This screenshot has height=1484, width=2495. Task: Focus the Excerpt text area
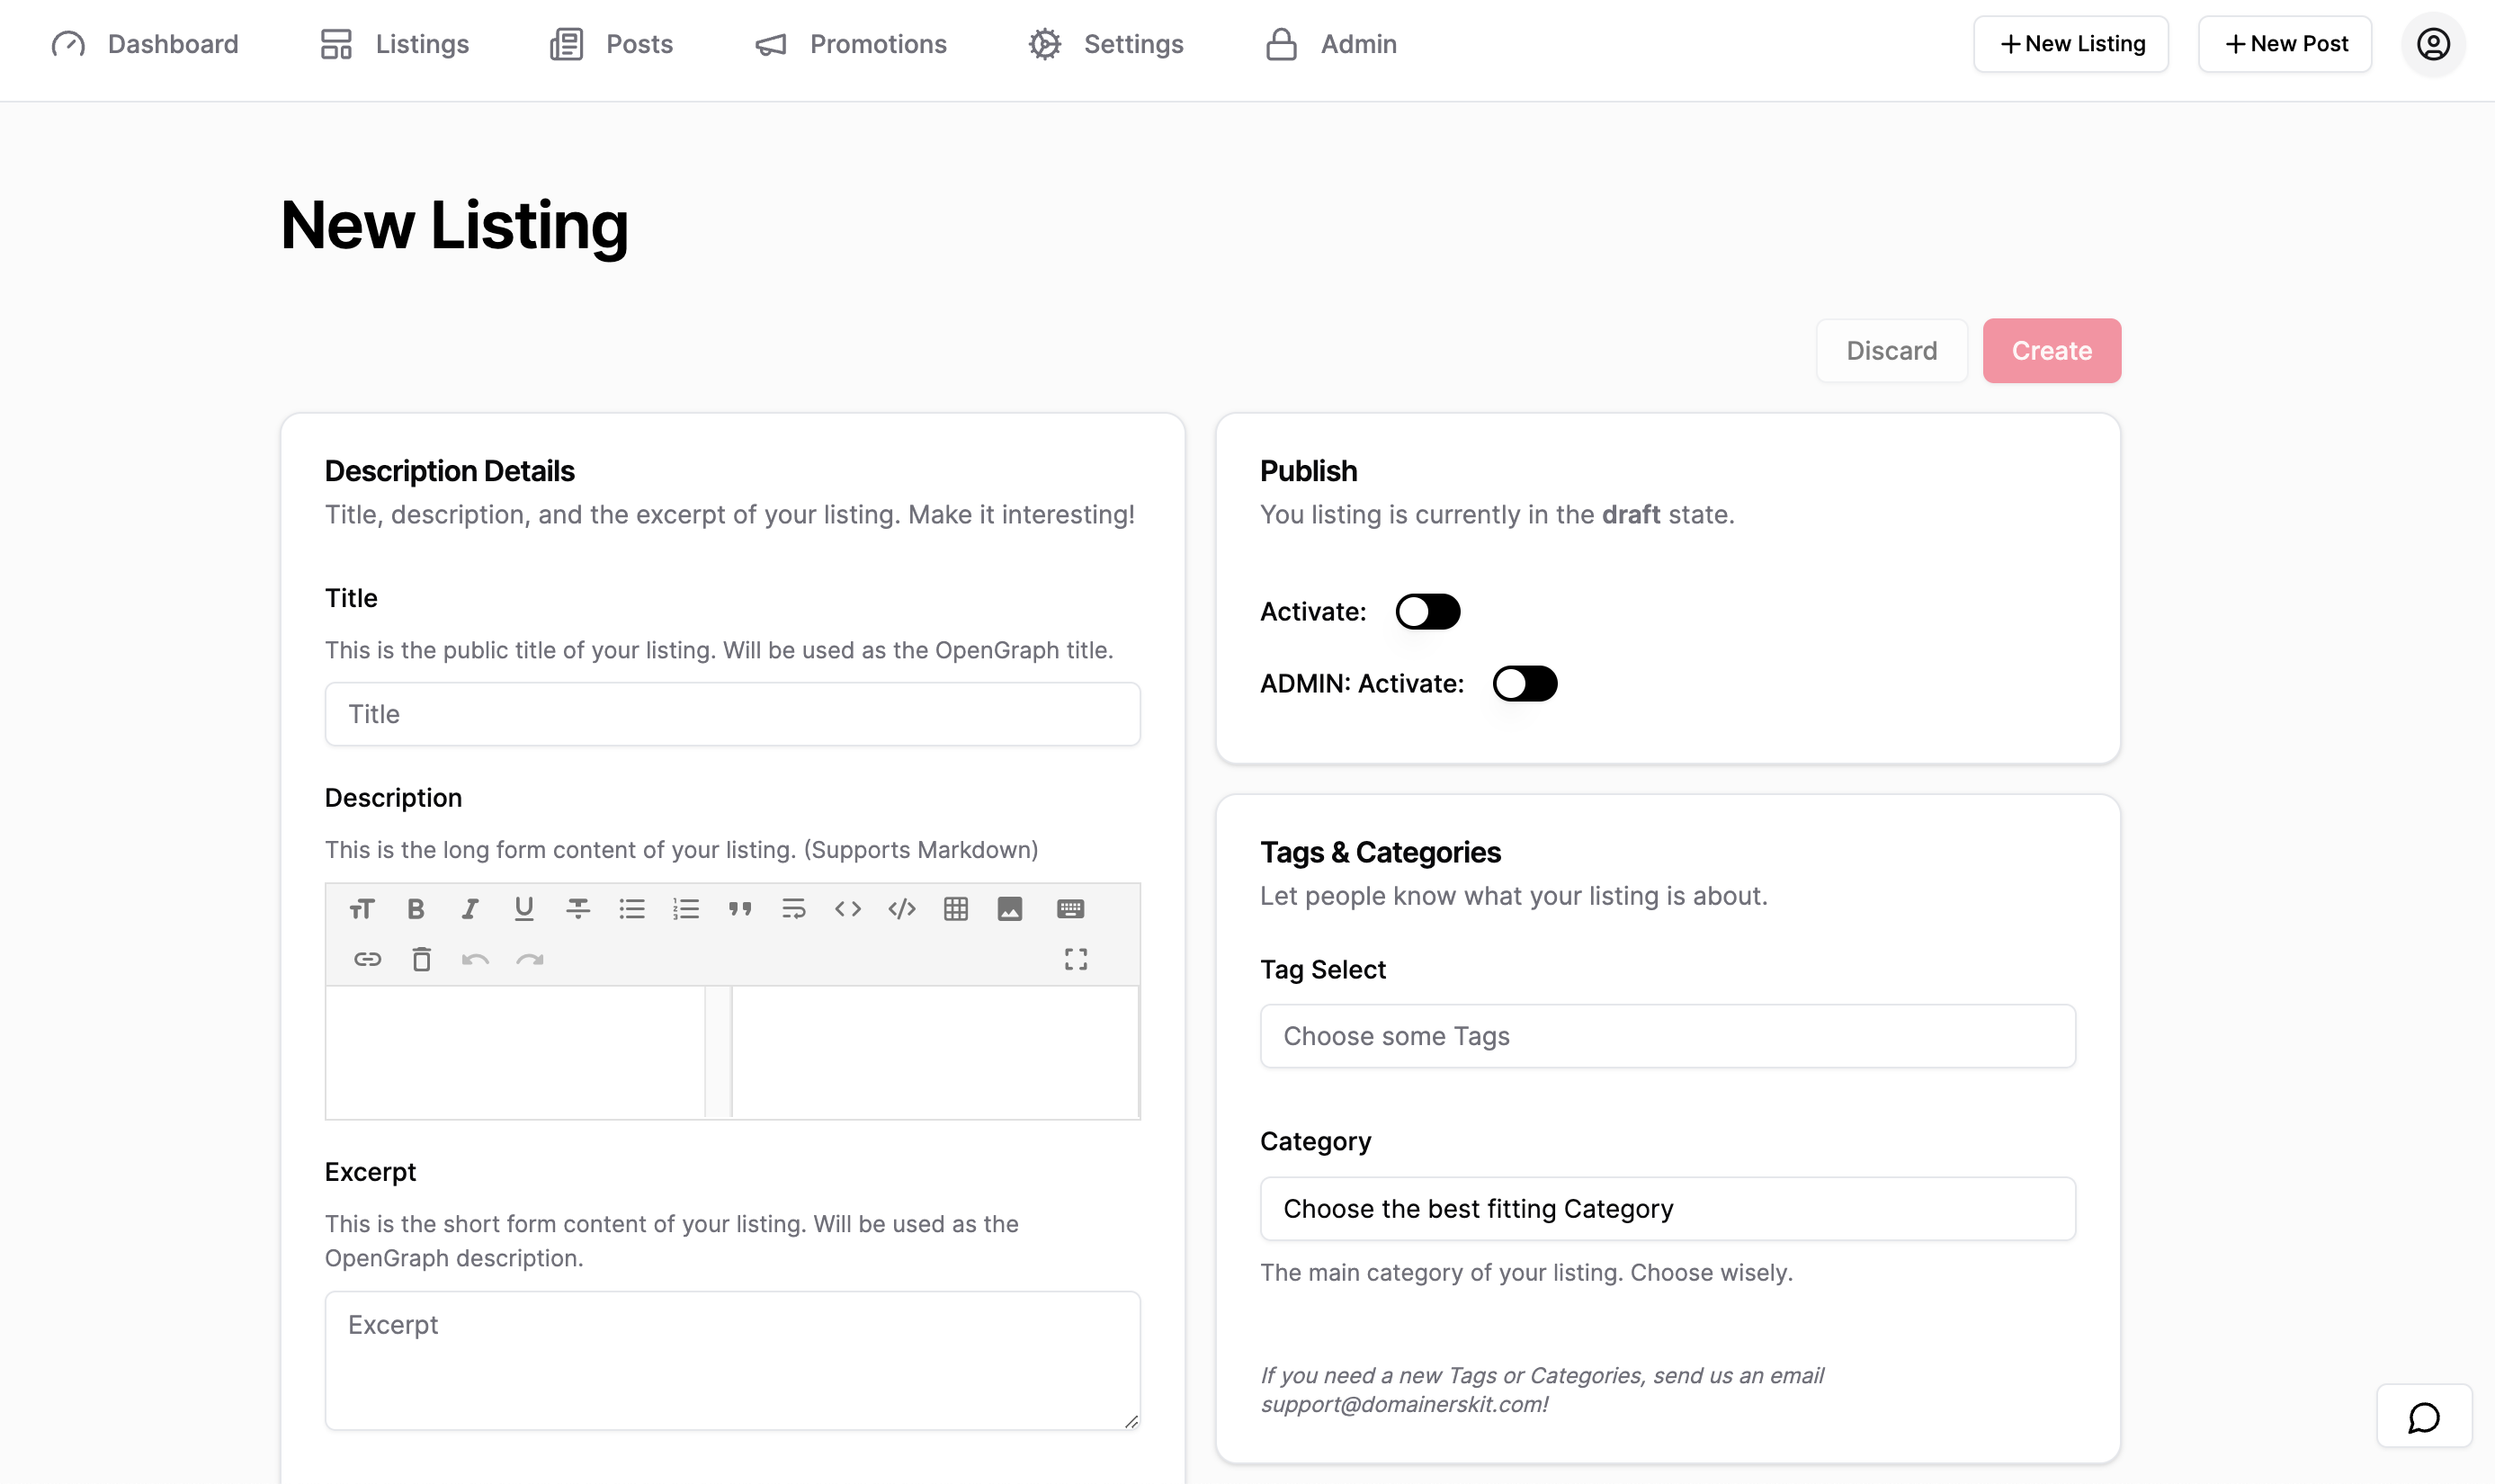click(732, 1359)
